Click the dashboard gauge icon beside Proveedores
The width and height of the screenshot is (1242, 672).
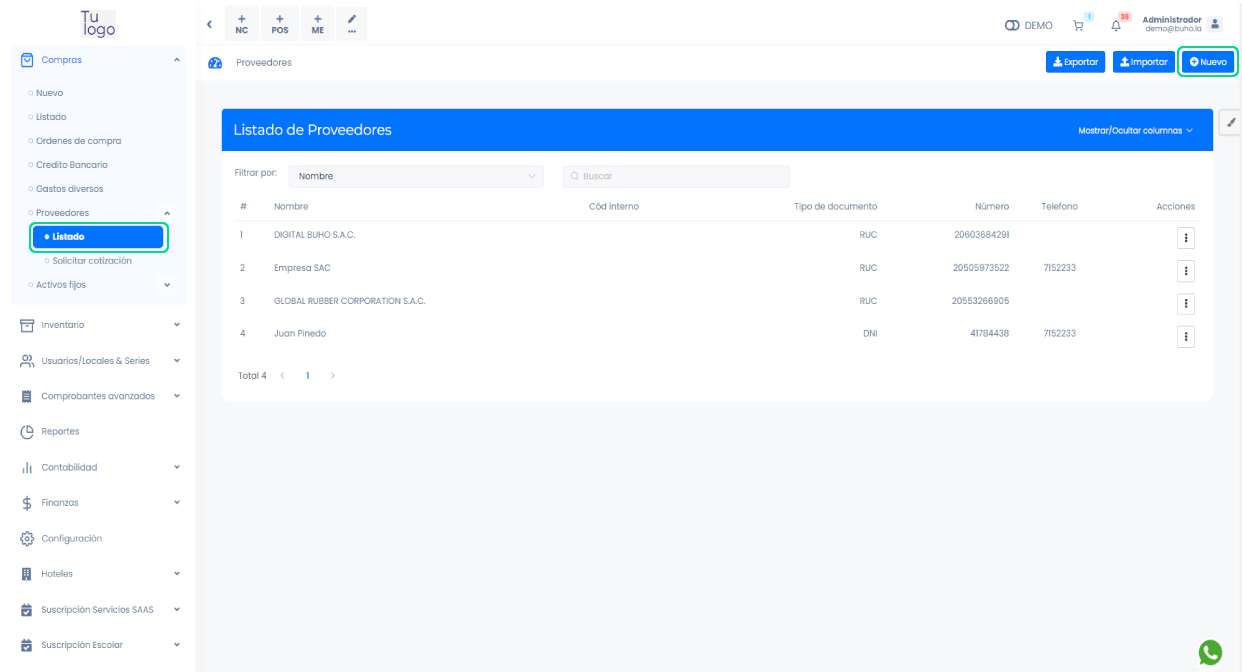click(x=214, y=63)
